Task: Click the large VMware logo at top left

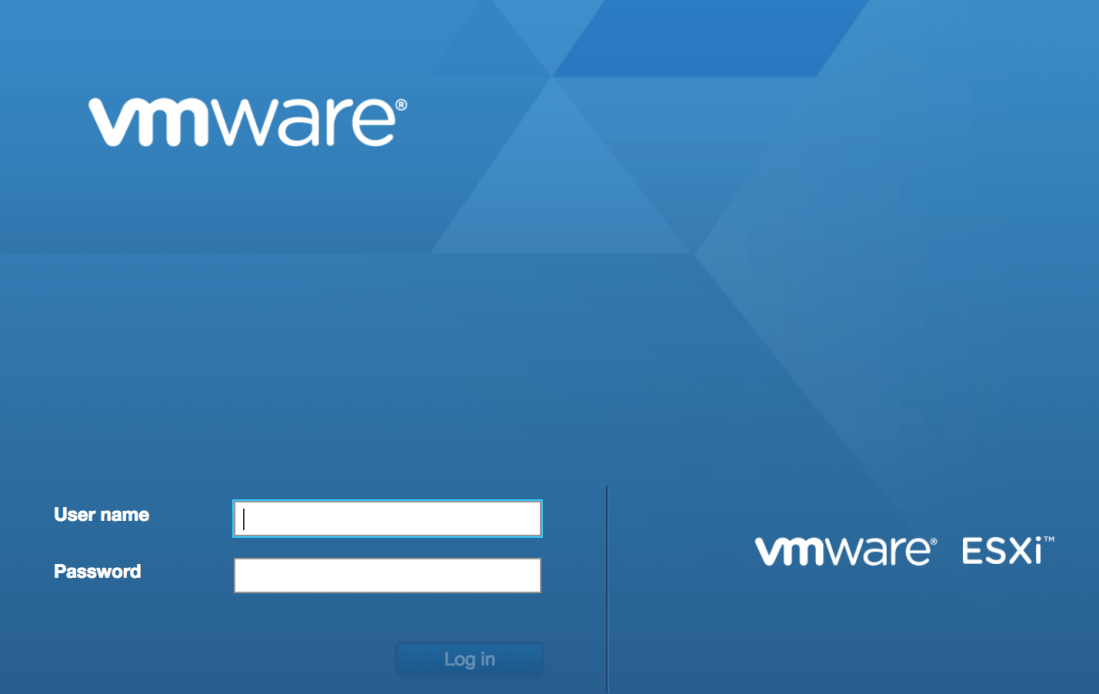Action: (247, 122)
